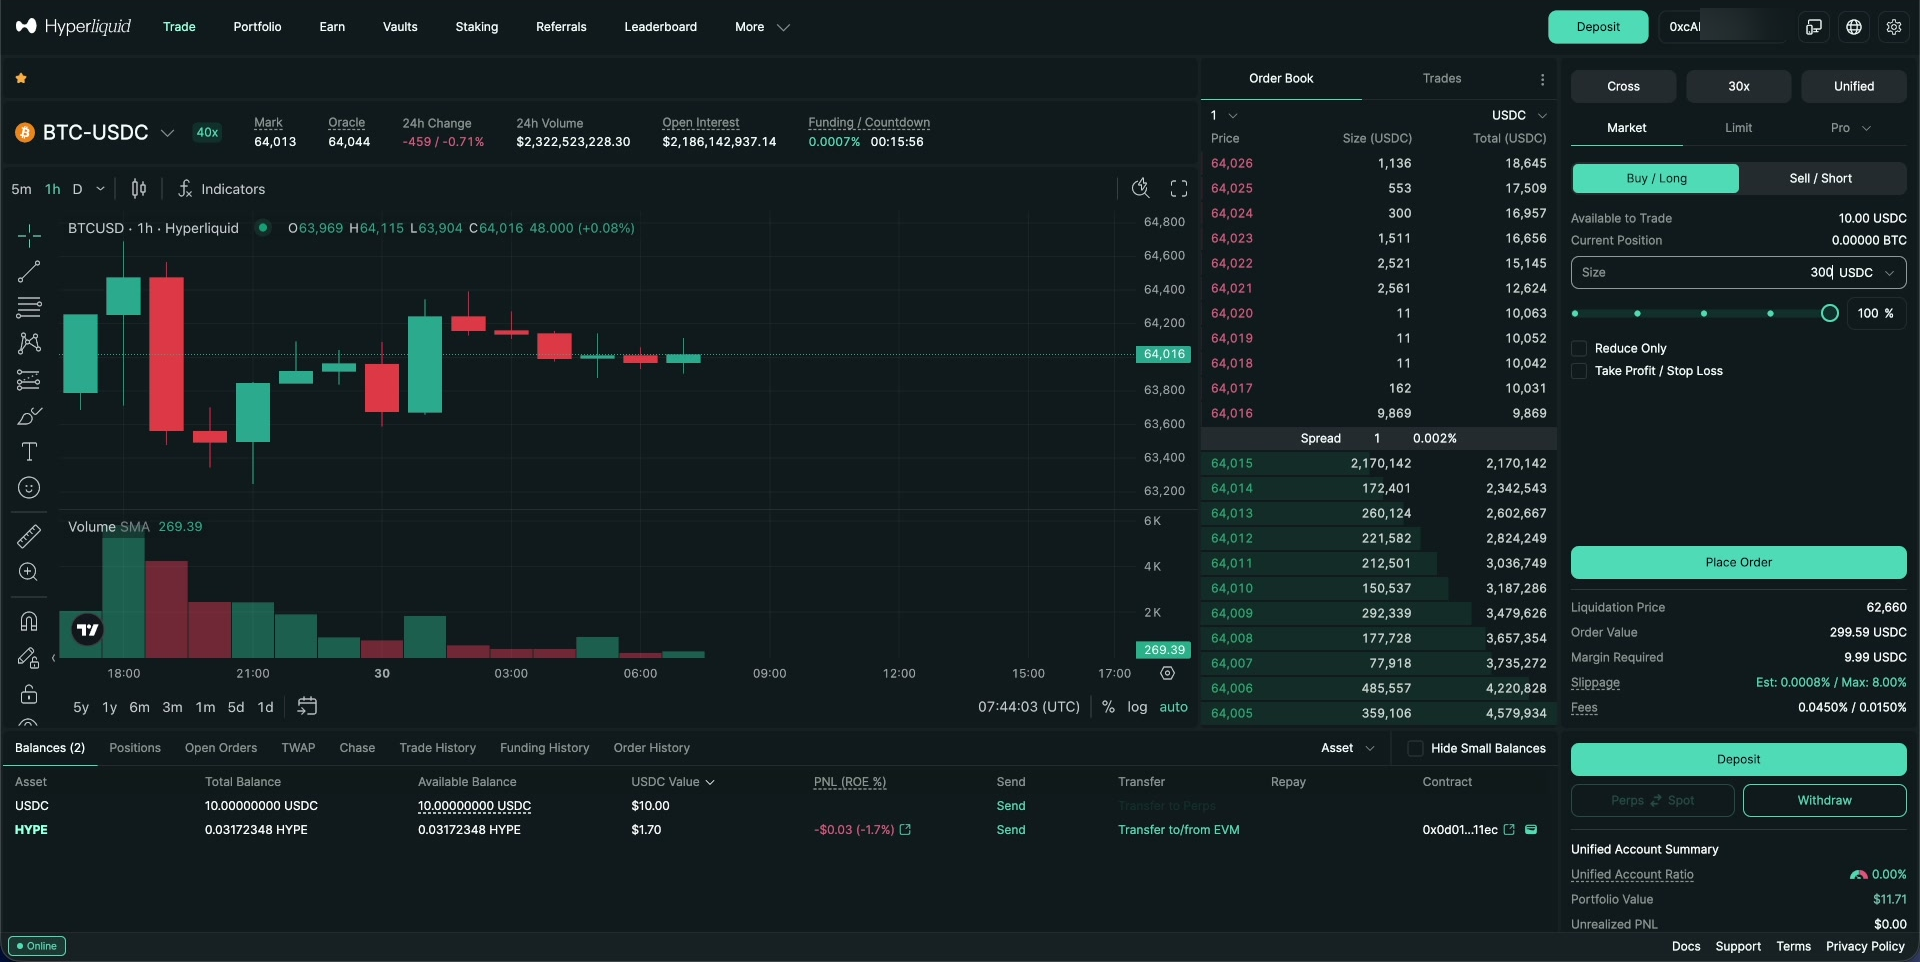
Task: Sort by USDC Value column
Action: click(672, 782)
